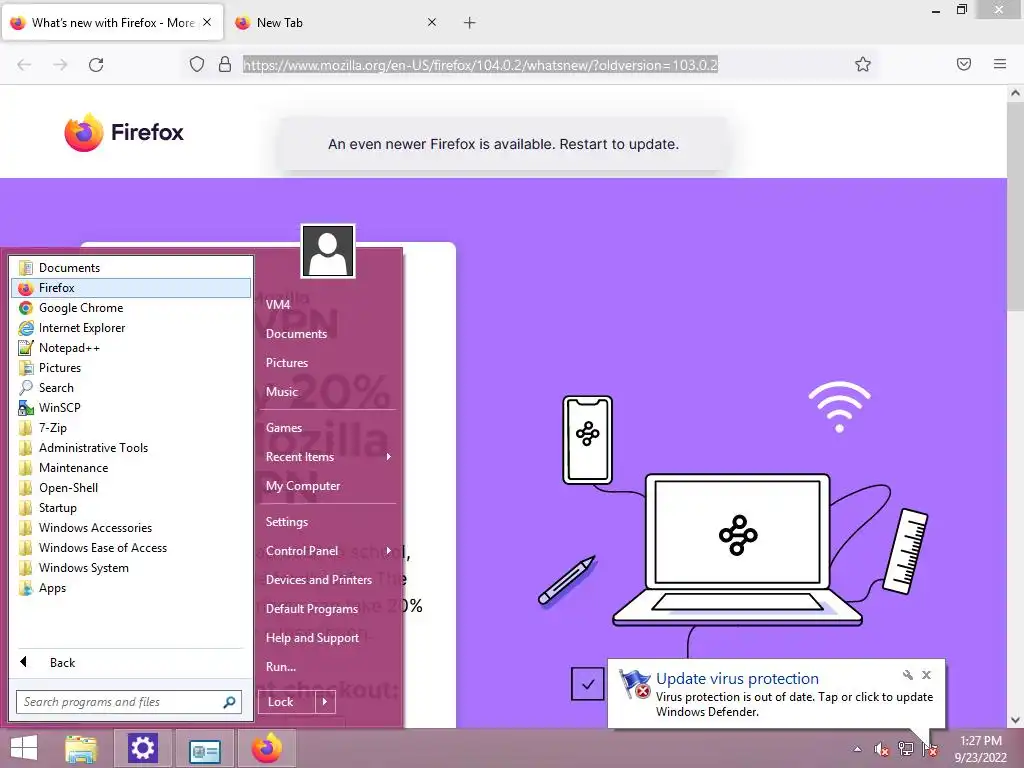Click the Firefox forward arrow button
Image resolution: width=1024 pixels, height=768 pixels.
point(60,65)
